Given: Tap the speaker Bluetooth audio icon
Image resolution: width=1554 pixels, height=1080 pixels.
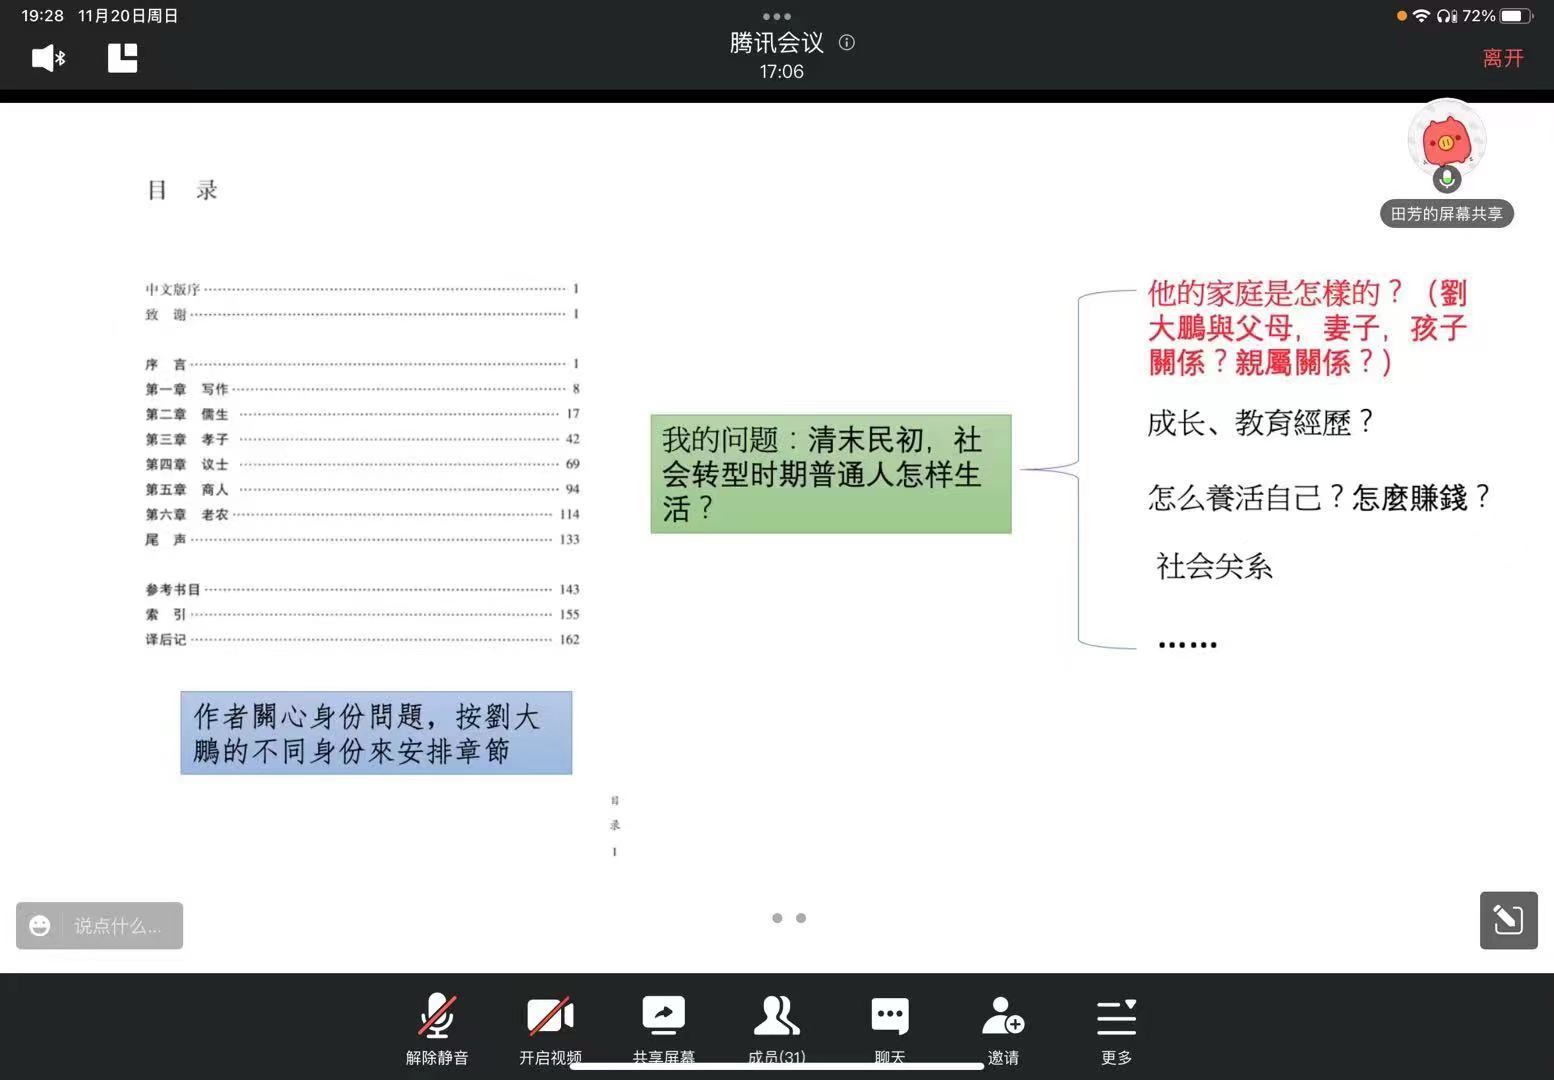Looking at the screenshot, I should (x=47, y=58).
